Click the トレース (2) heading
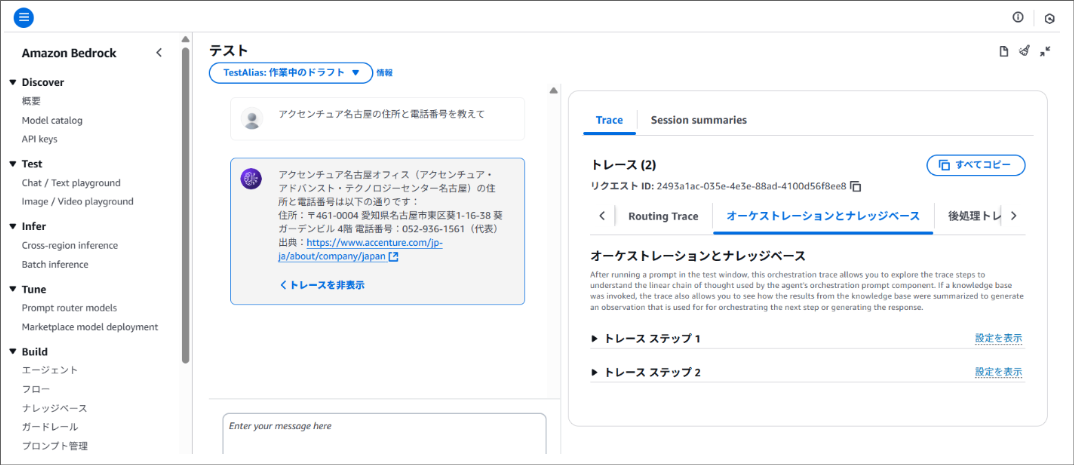 pyautogui.click(x=623, y=165)
